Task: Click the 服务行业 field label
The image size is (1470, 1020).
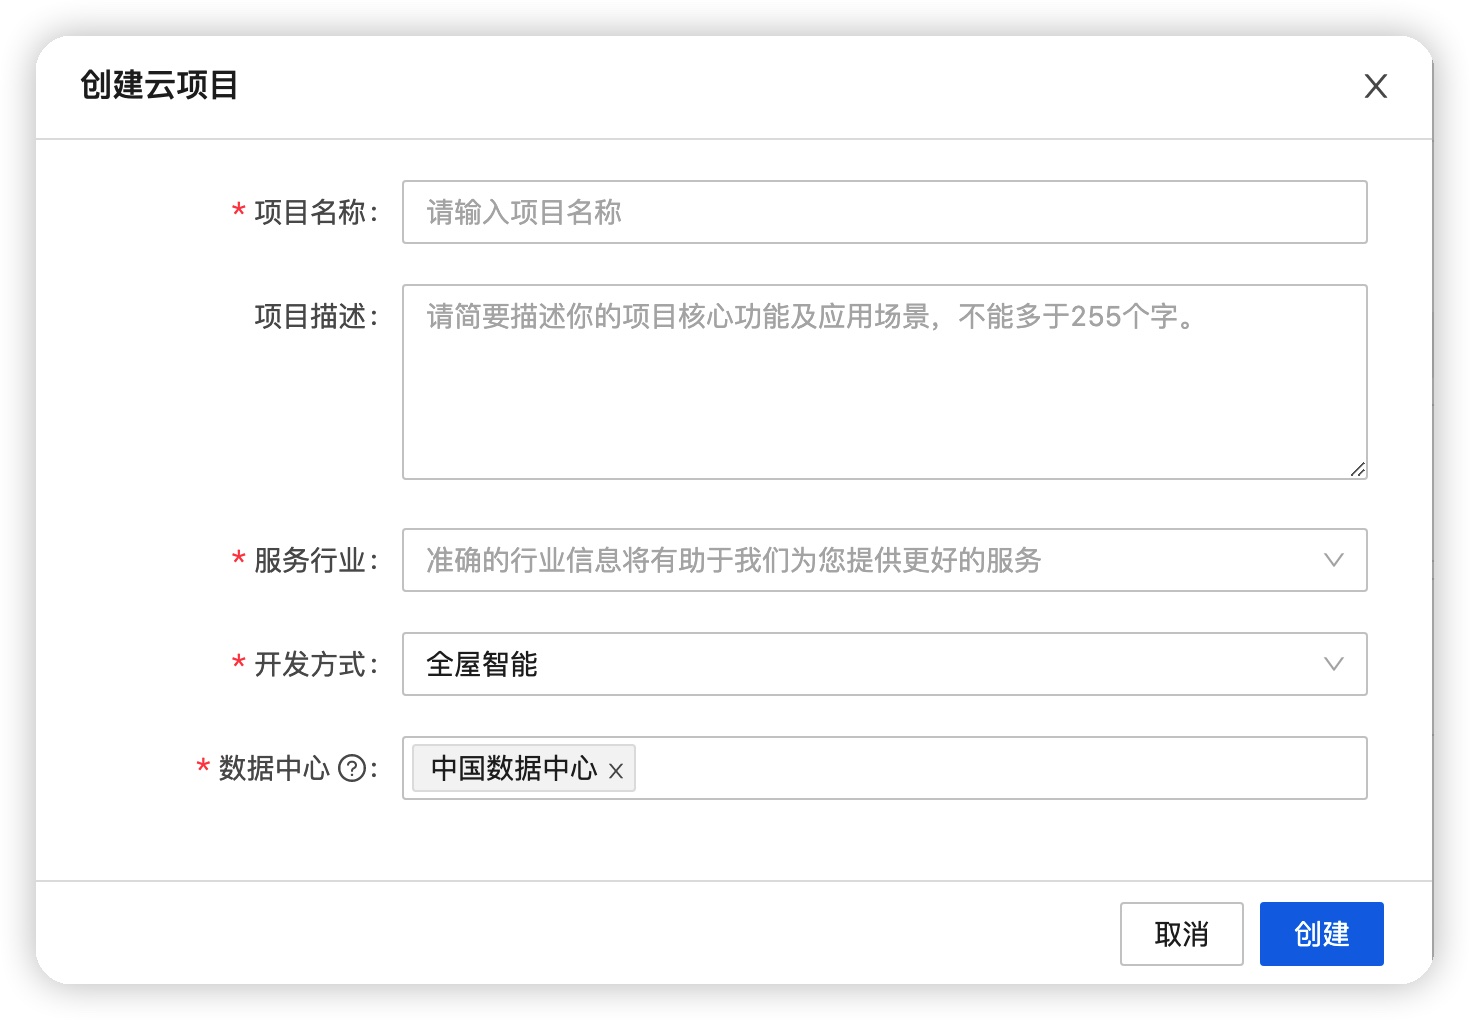Action: 310,560
